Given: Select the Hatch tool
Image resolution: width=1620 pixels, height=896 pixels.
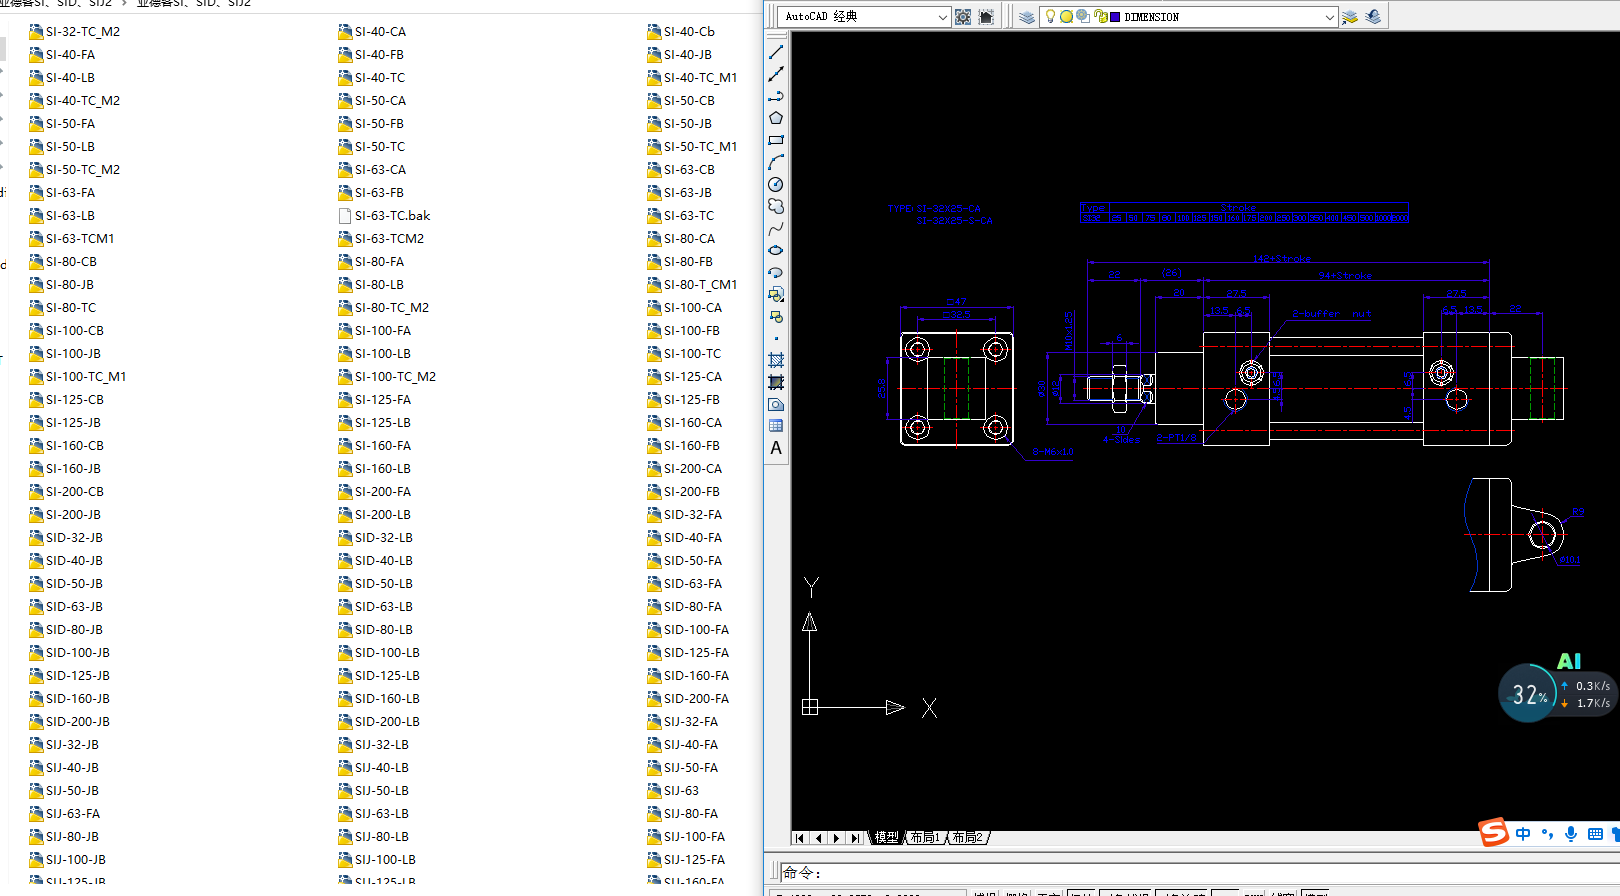Looking at the screenshot, I should (776, 360).
